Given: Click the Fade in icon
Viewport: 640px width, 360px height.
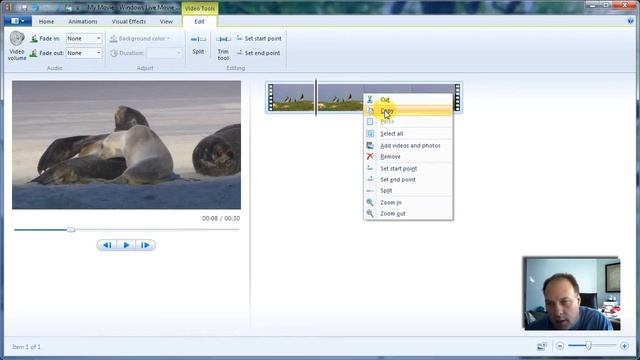Looking at the screenshot, I should 34,38.
